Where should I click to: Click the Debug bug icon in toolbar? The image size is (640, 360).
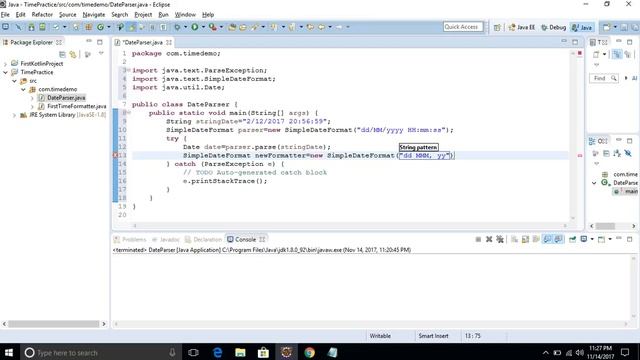(x=177, y=27)
